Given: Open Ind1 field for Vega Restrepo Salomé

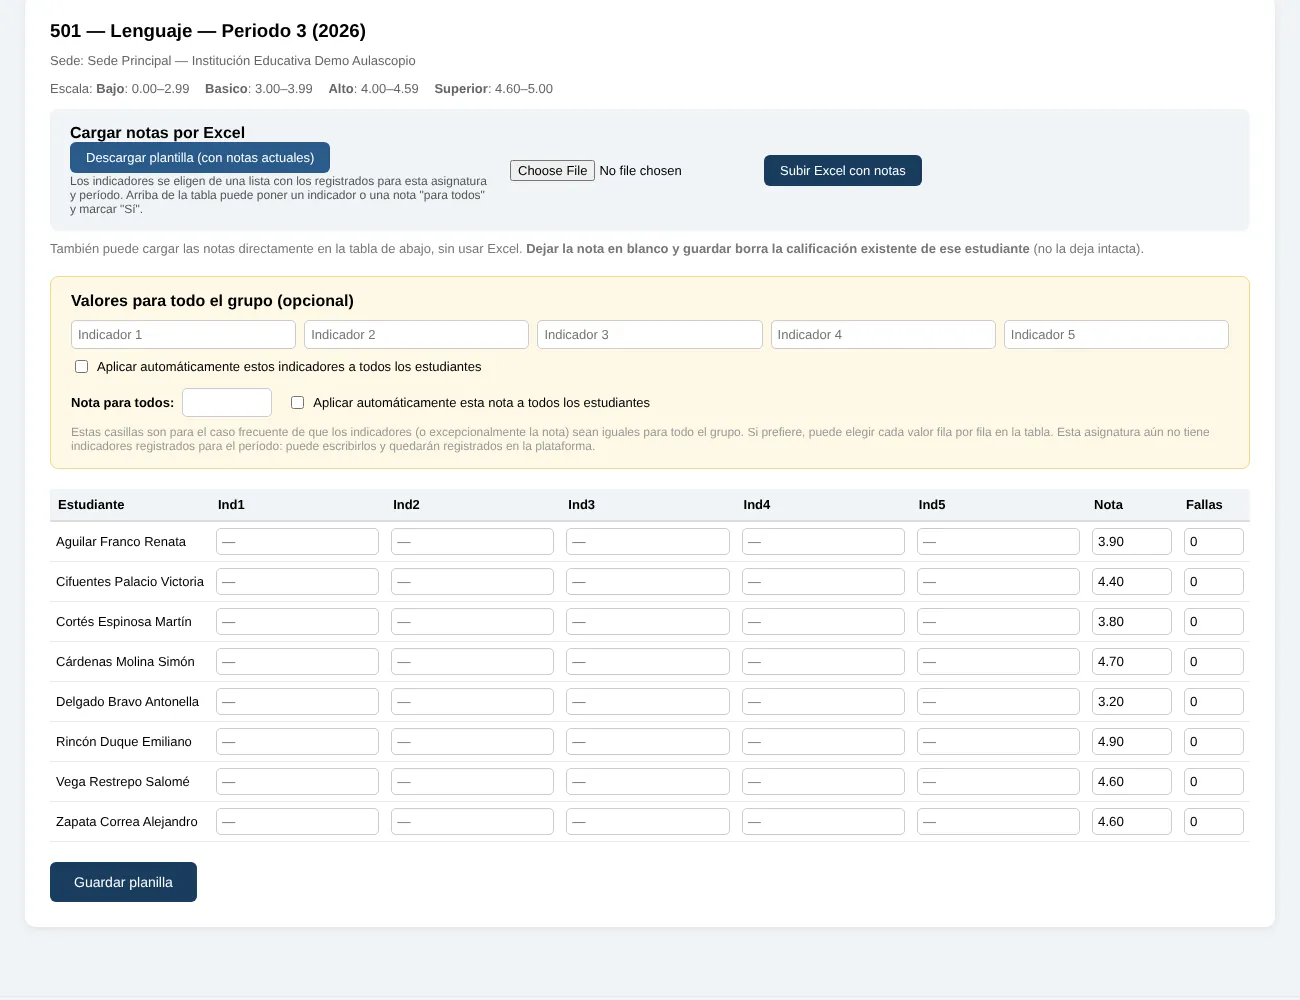Looking at the screenshot, I should tap(297, 782).
